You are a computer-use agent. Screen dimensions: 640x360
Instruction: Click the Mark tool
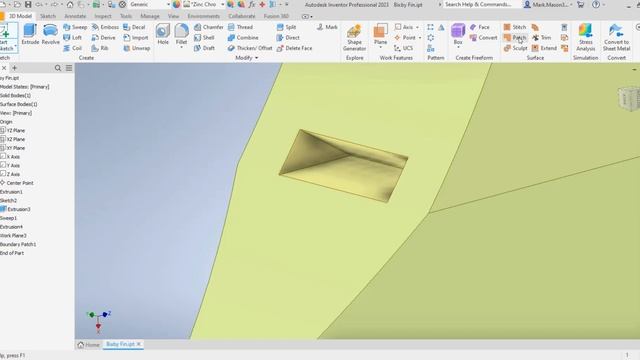click(327, 27)
